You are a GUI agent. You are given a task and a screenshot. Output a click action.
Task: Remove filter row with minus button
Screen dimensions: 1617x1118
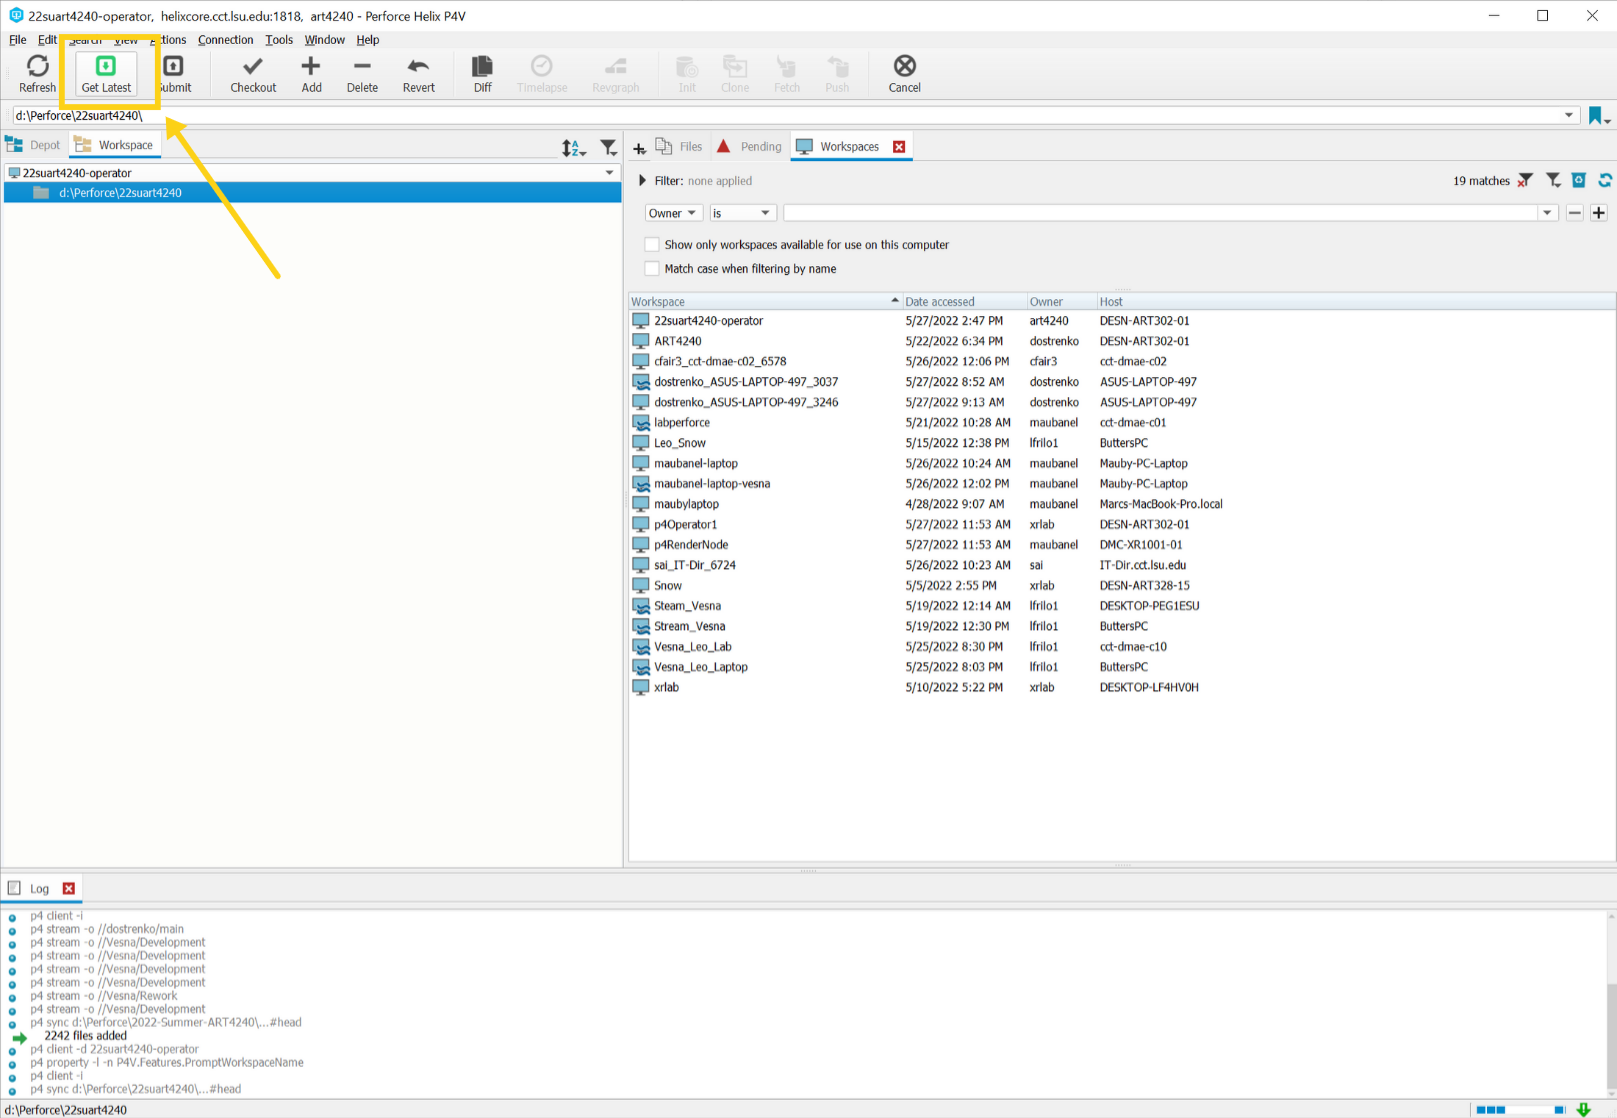pyautogui.click(x=1574, y=213)
